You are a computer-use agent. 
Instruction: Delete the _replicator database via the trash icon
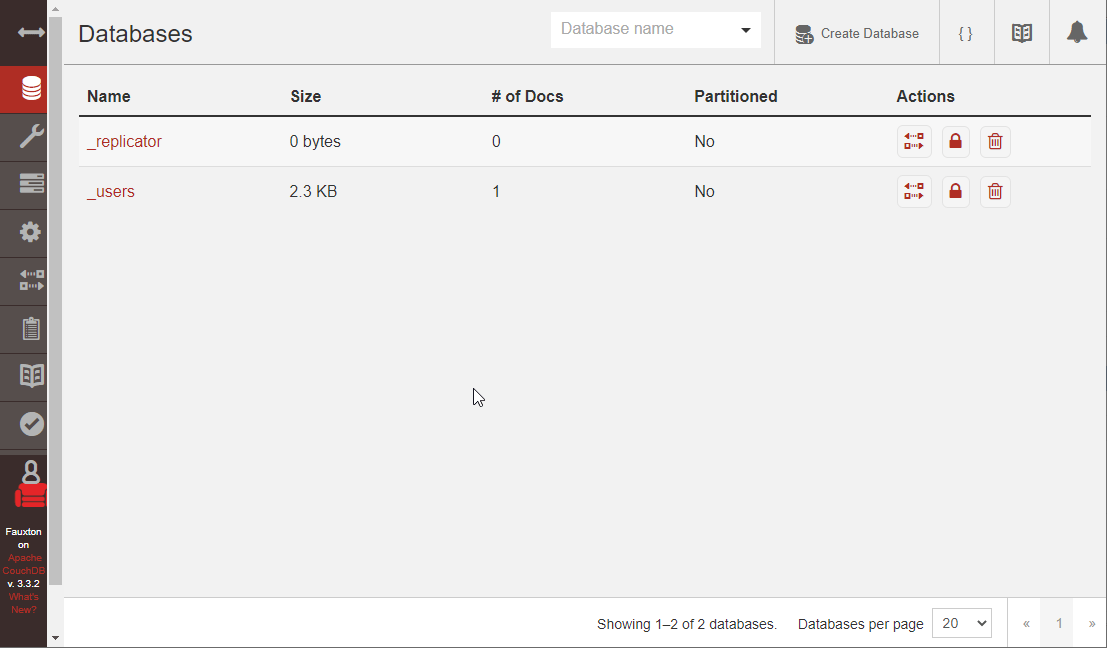[995, 141]
